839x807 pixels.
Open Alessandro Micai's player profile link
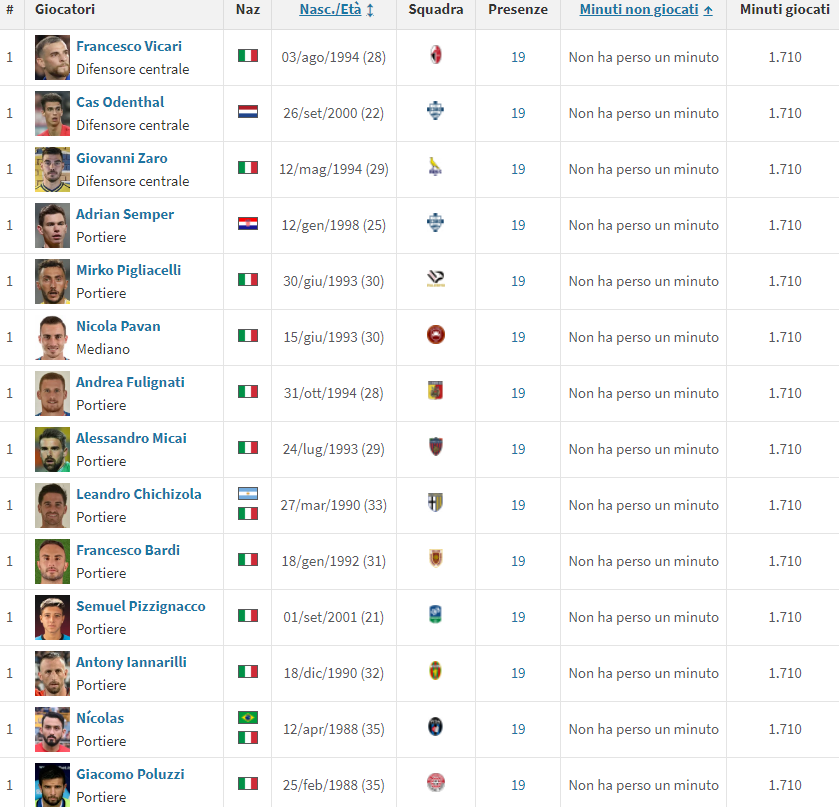click(131, 438)
